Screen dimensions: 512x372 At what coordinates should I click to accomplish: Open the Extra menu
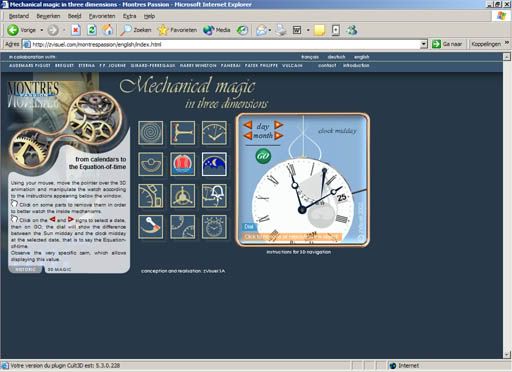[x=129, y=16]
